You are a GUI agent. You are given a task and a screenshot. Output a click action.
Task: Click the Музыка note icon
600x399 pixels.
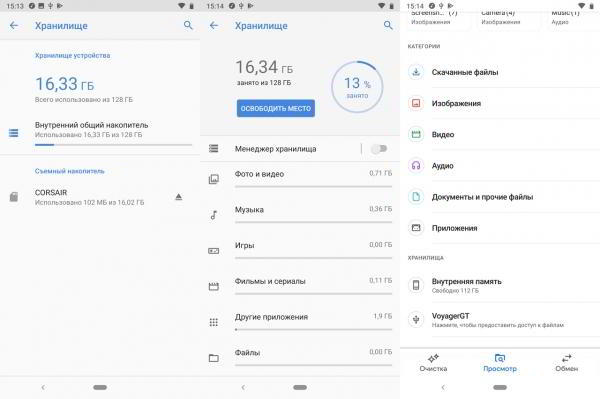click(x=214, y=215)
